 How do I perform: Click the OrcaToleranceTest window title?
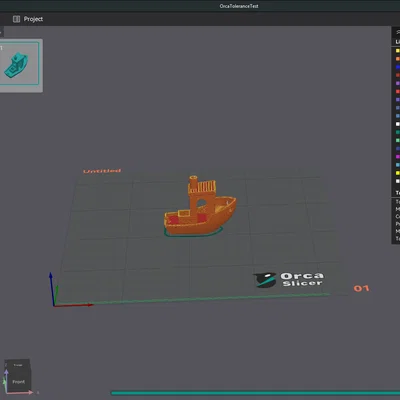[x=239, y=6]
